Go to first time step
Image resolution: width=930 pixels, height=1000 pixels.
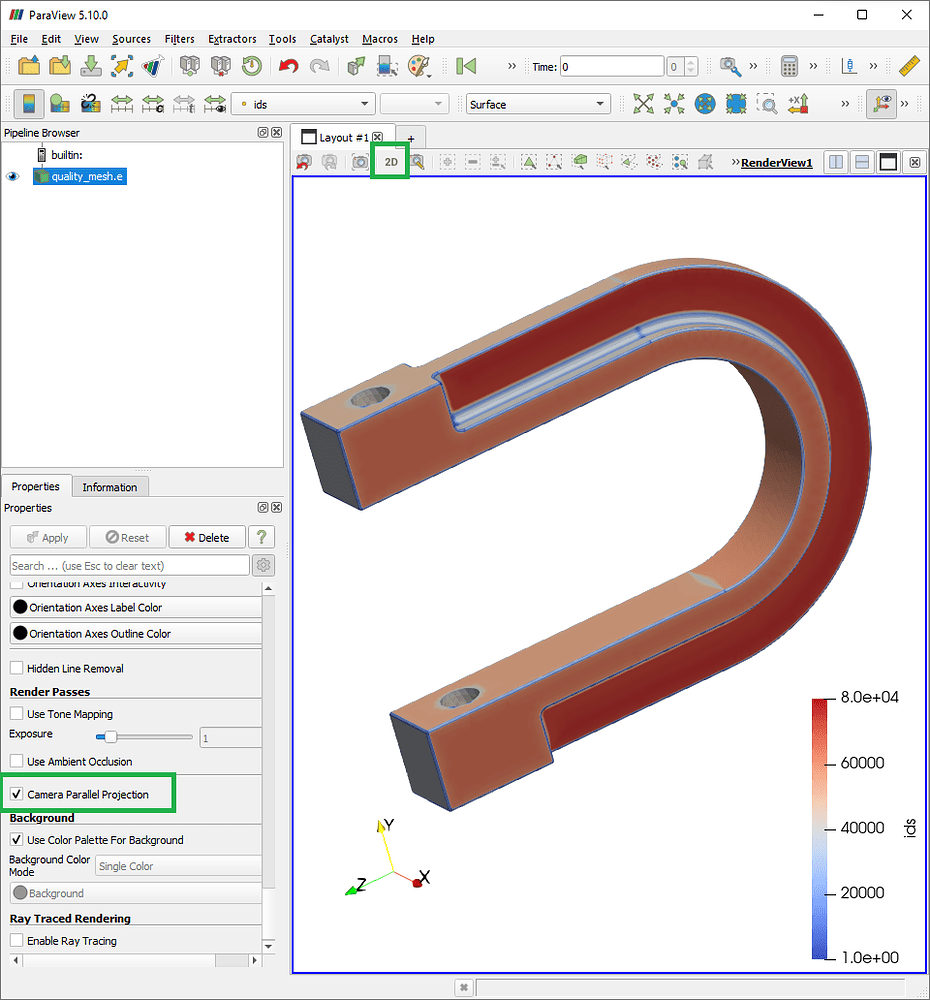(466, 66)
